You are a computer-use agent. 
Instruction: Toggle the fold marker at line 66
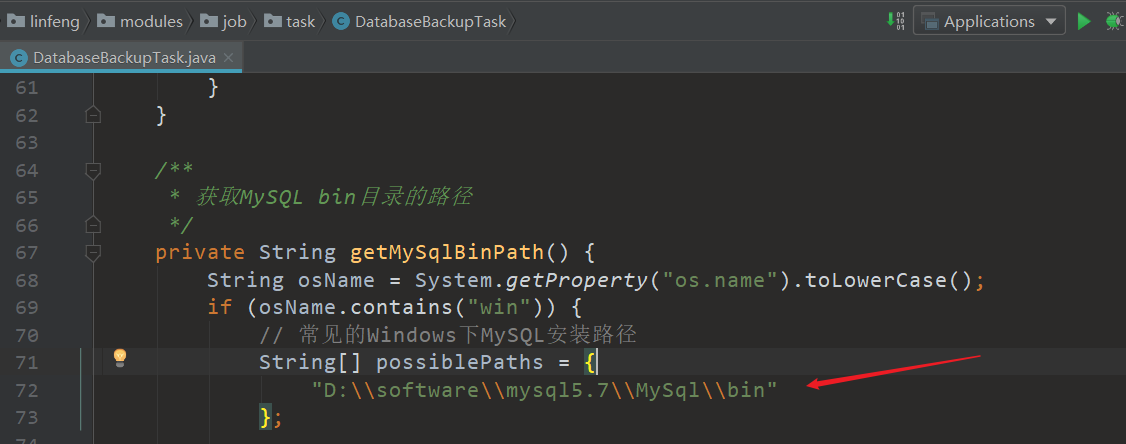point(93,225)
